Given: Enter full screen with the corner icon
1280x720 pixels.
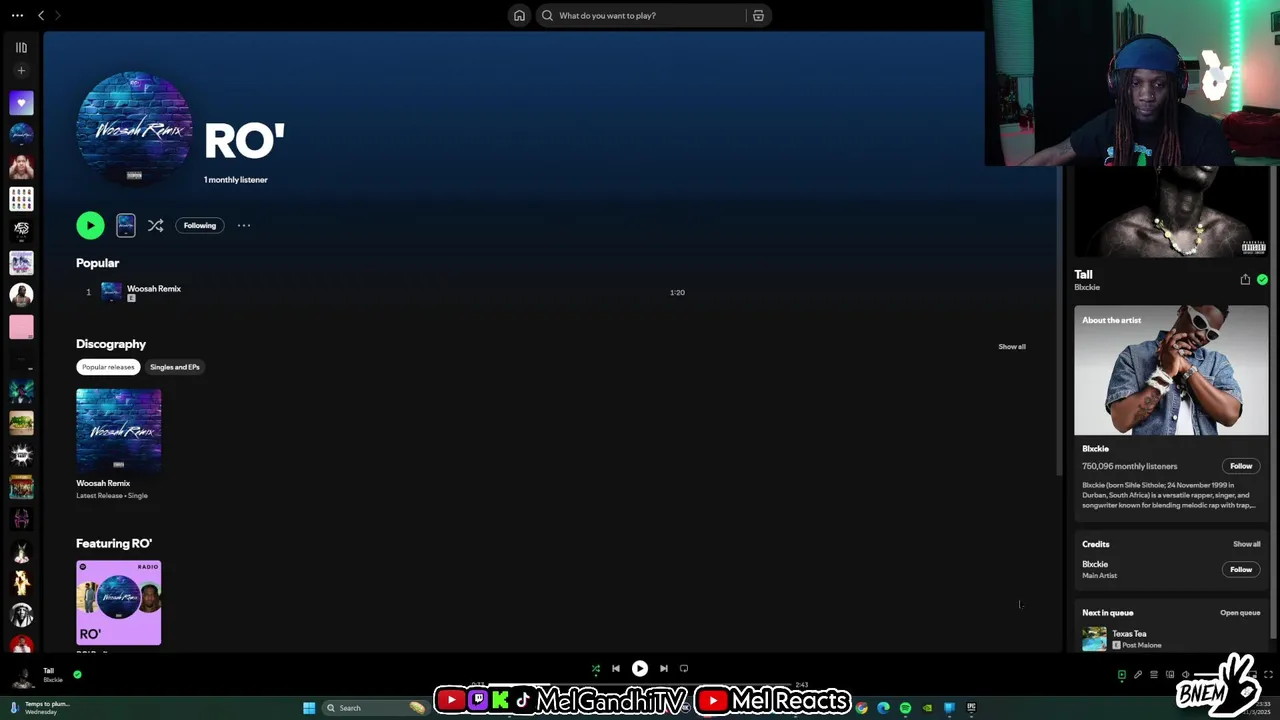Looking at the screenshot, I should point(1269,675).
